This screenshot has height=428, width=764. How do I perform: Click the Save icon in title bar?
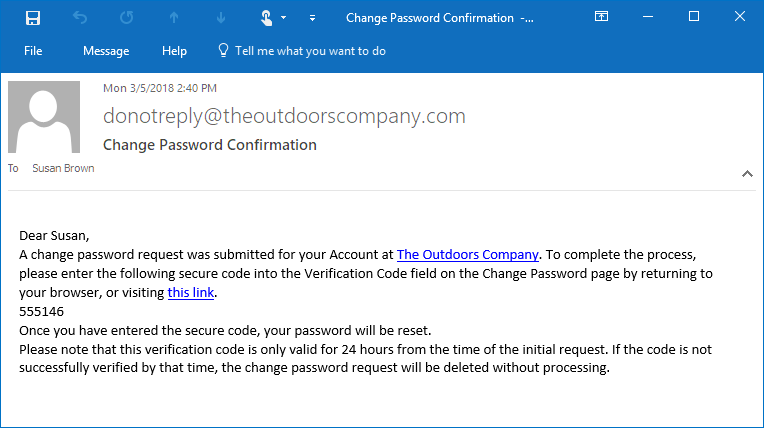(x=32, y=18)
